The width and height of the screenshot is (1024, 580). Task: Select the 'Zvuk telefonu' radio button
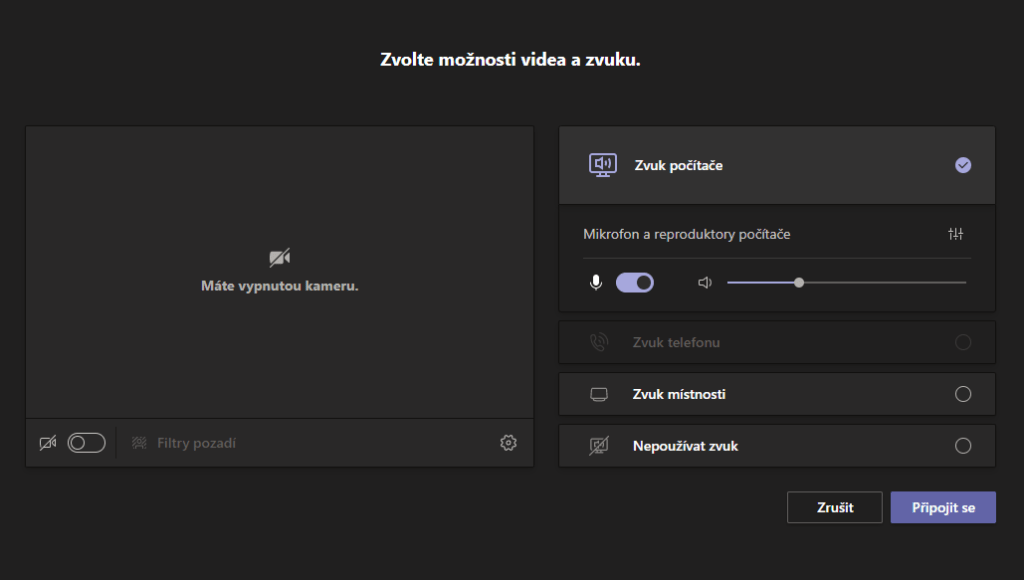pos(963,342)
